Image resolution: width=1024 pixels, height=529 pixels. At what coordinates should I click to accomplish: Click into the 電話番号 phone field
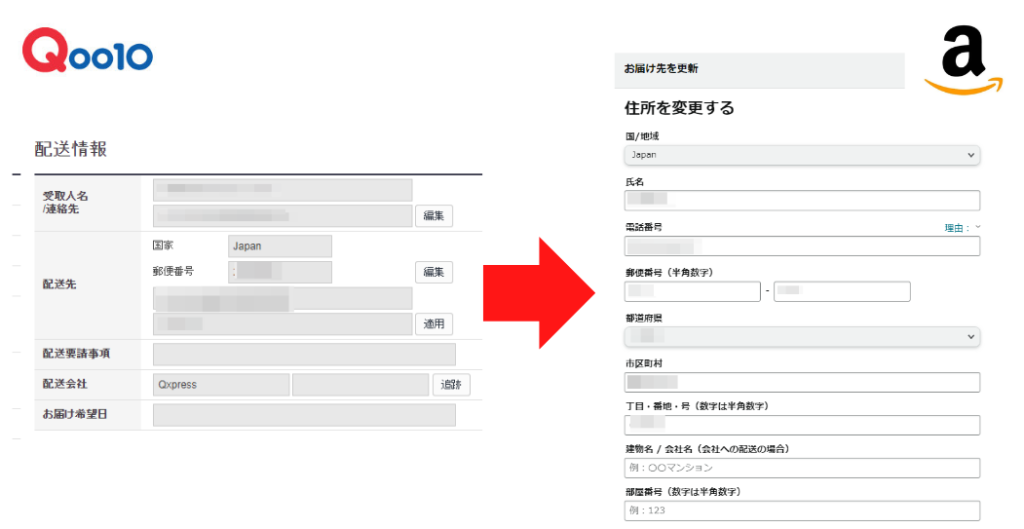pyautogui.click(x=801, y=246)
